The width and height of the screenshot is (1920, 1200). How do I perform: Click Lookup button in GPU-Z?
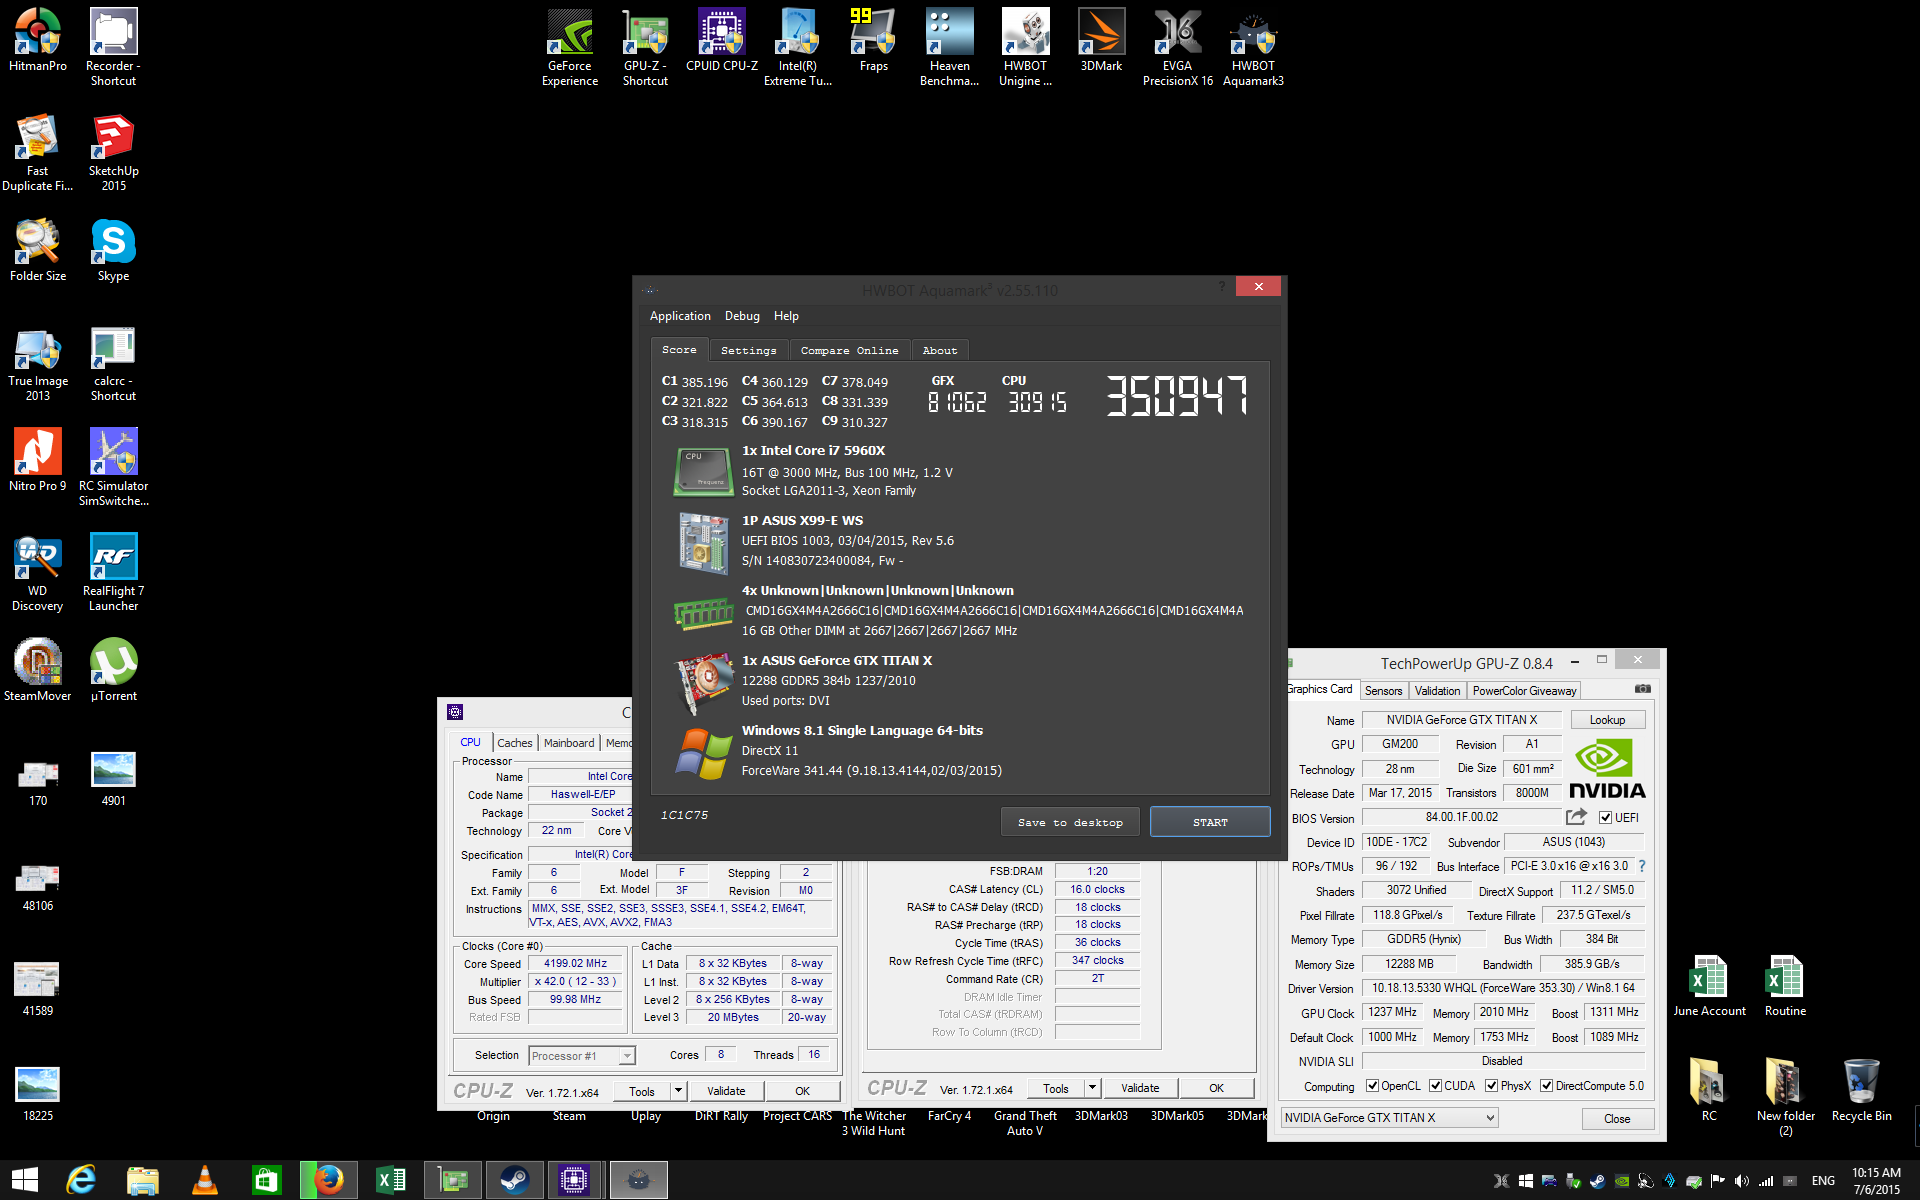(1607, 720)
